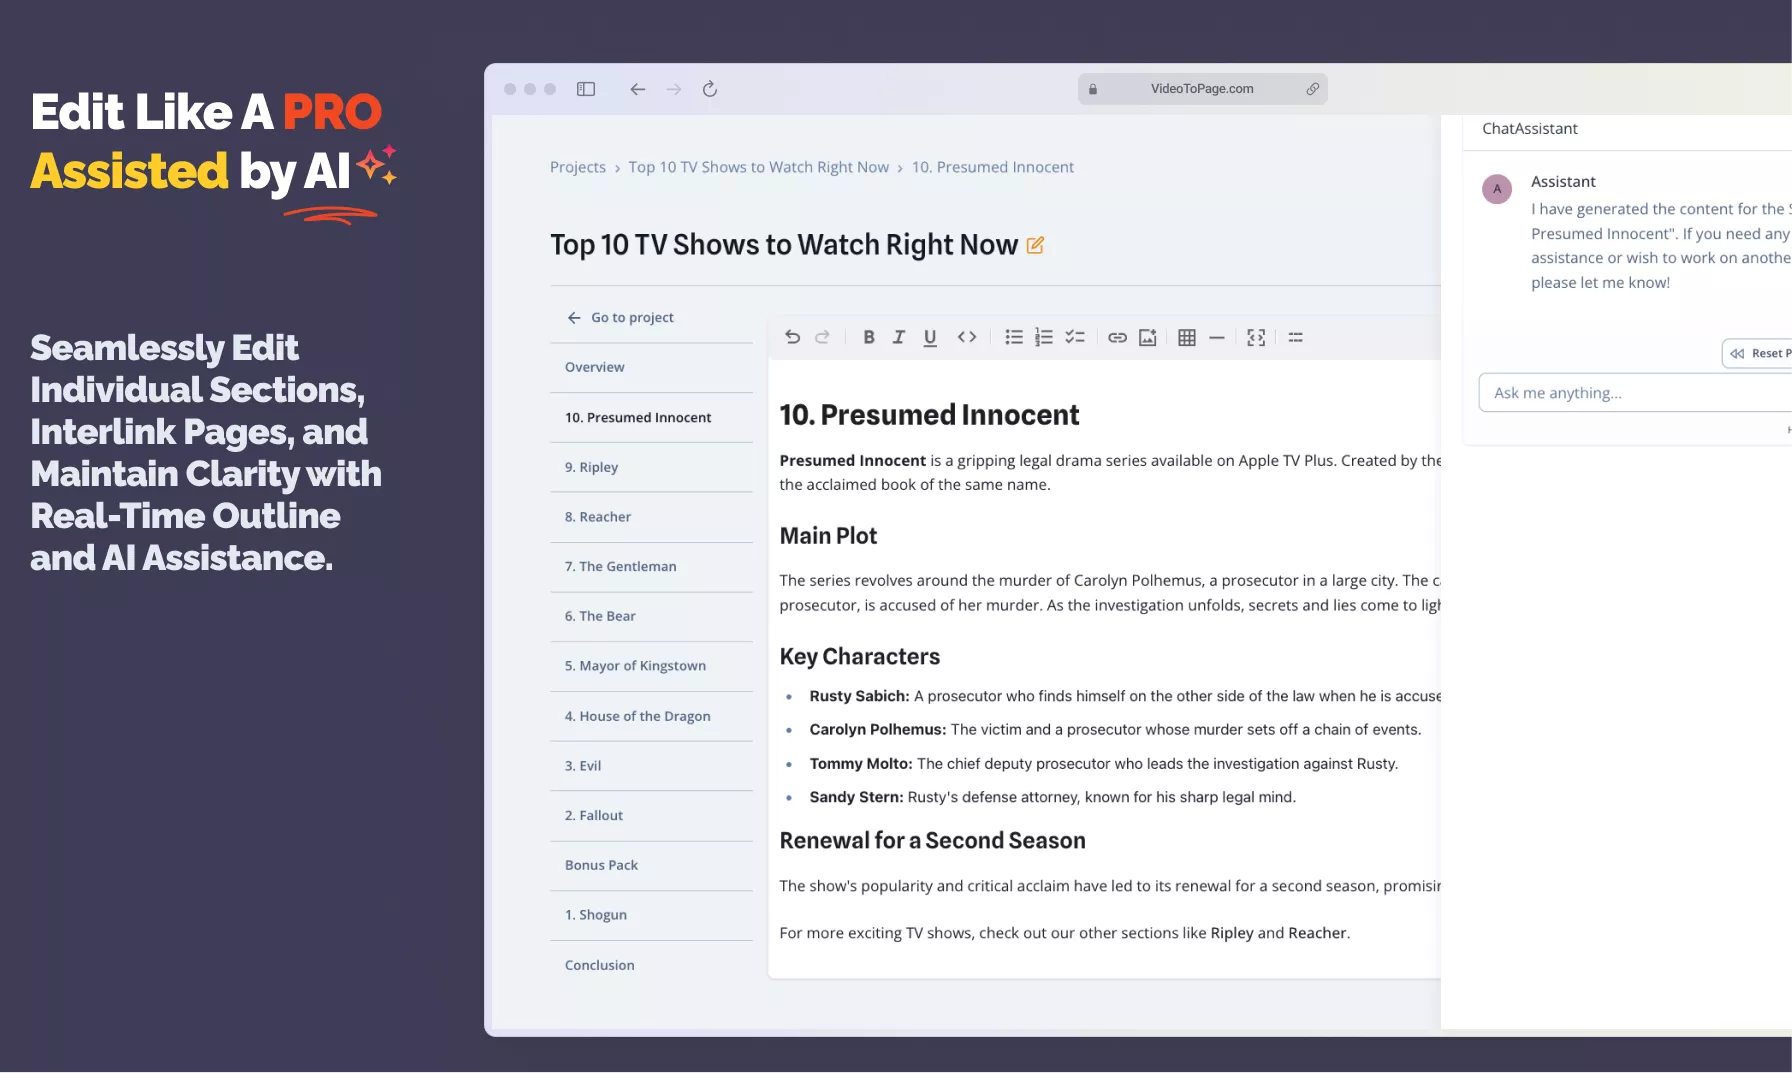1792x1073 pixels.
Task: Select the Overview section in the outline
Action: point(594,367)
